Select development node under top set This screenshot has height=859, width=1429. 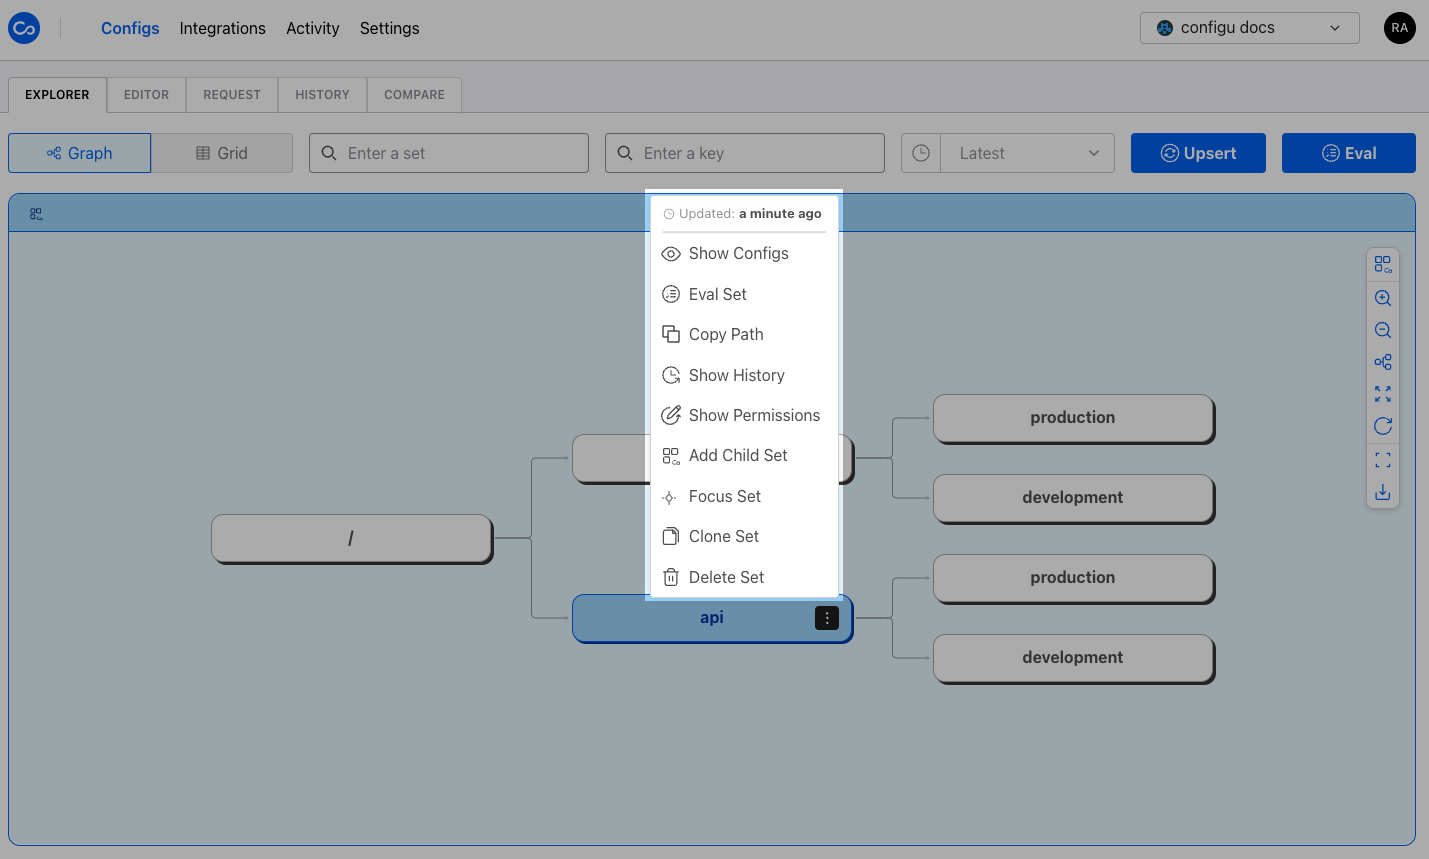1073,498
